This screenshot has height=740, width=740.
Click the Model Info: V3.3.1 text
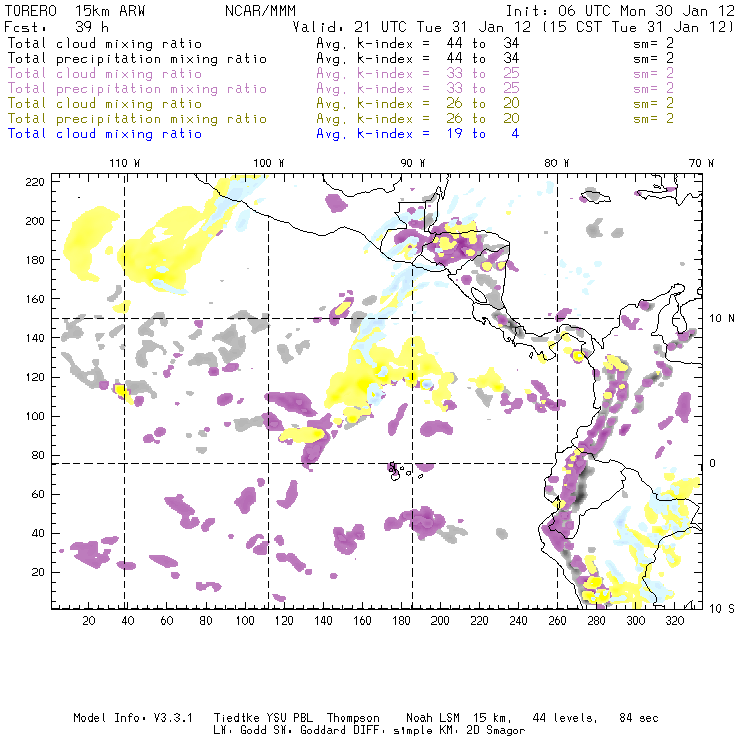133,718
